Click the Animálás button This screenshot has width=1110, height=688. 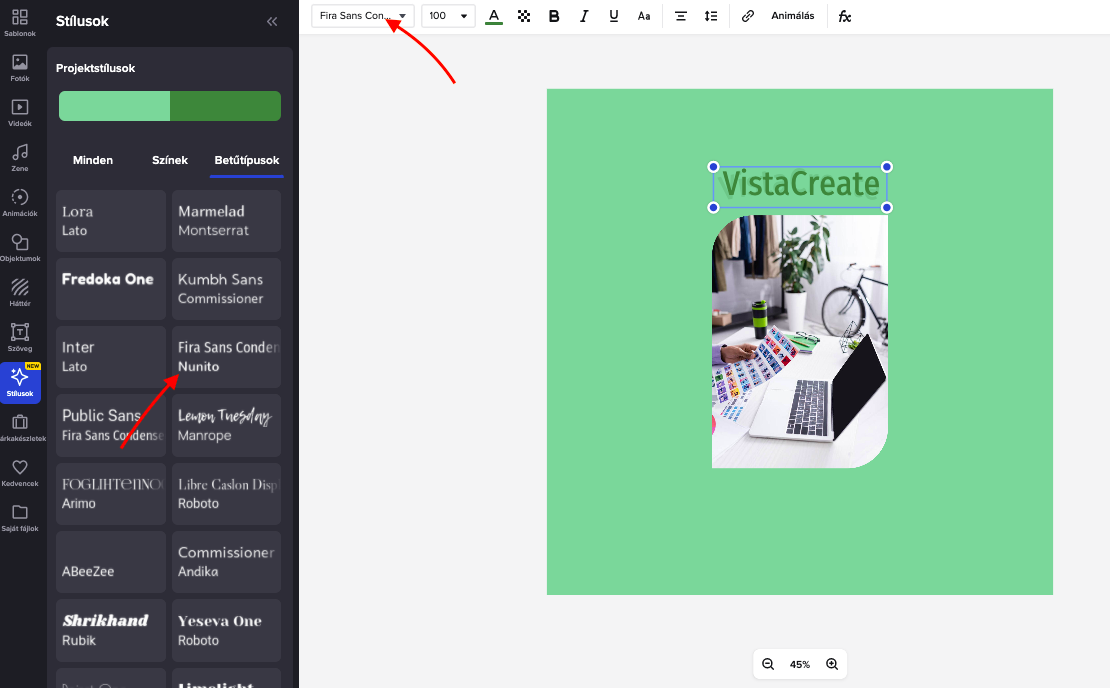(793, 16)
